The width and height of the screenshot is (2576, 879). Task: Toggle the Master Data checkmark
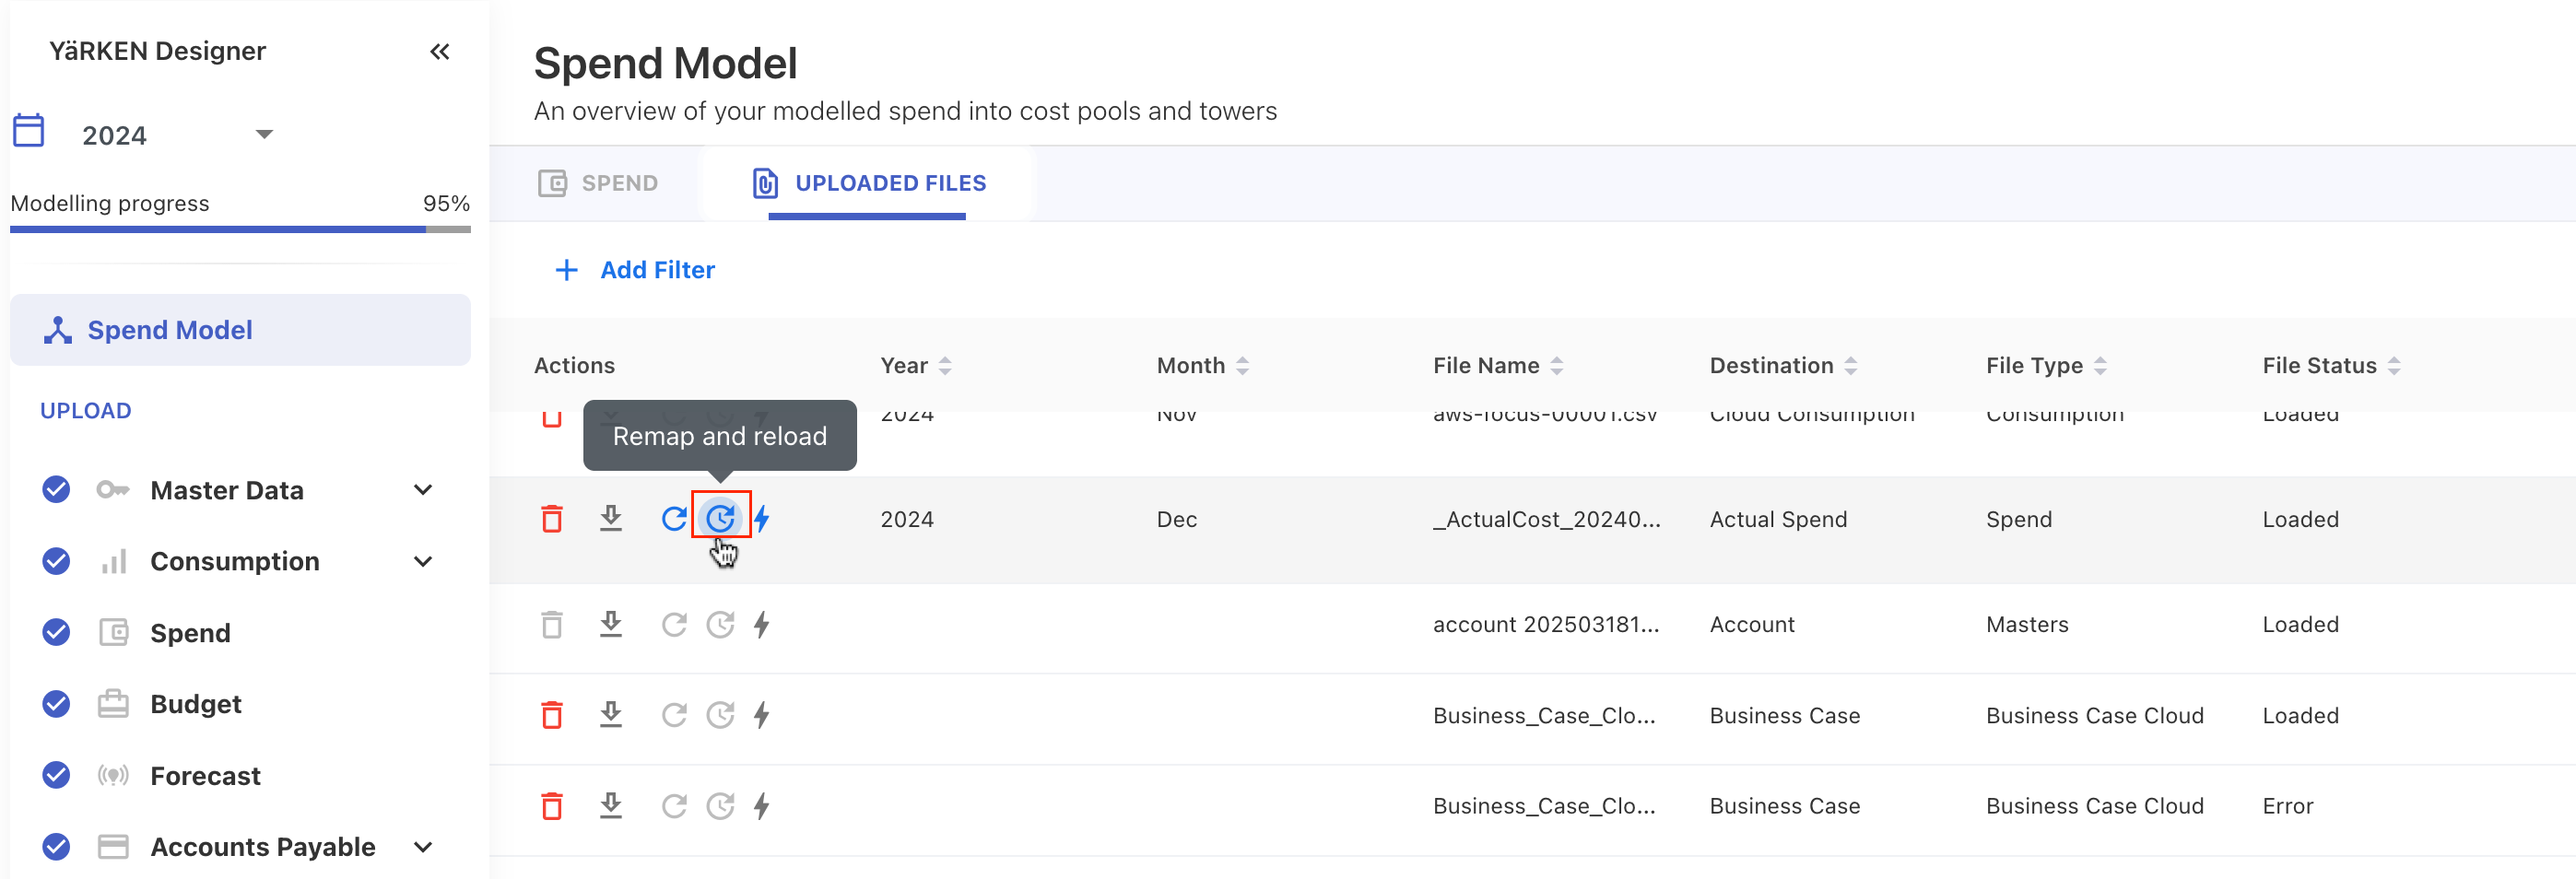click(x=56, y=490)
